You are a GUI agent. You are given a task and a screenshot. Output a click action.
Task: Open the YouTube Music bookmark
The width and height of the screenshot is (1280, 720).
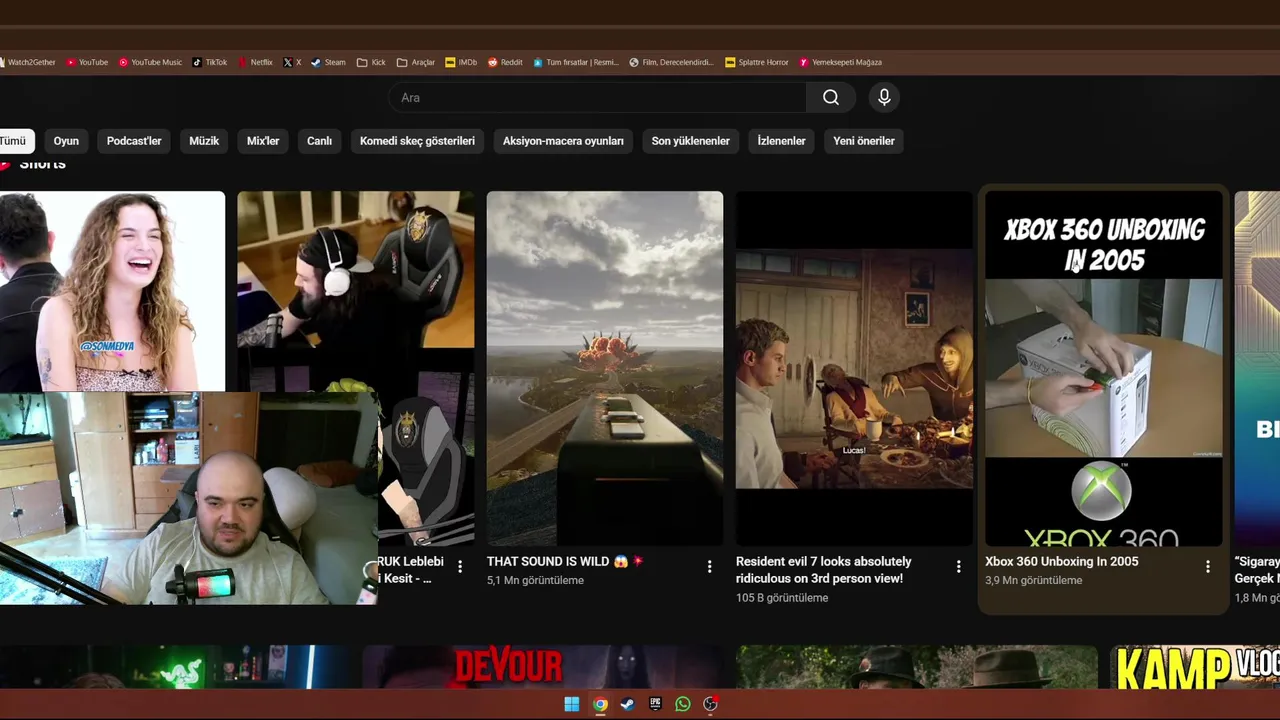pos(150,62)
